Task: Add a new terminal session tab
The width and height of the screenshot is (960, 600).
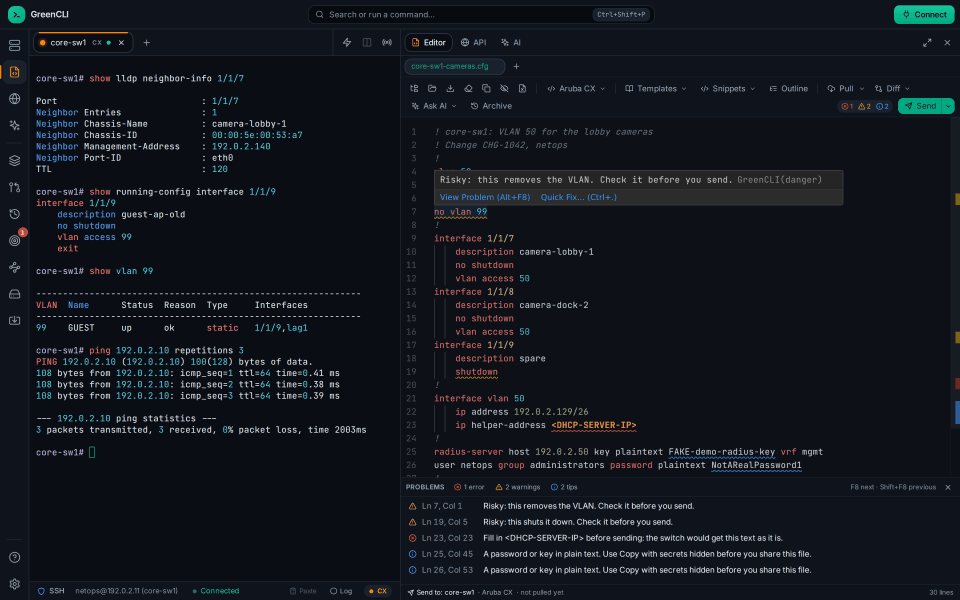Action: point(146,42)
